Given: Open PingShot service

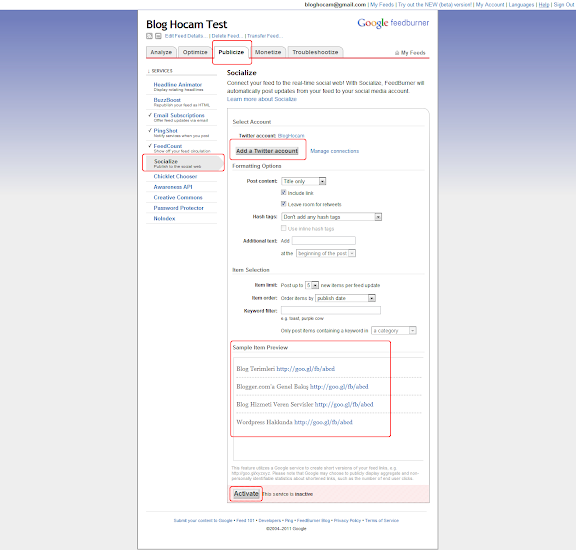Looking at the screenshot, I should coord(165,131).
